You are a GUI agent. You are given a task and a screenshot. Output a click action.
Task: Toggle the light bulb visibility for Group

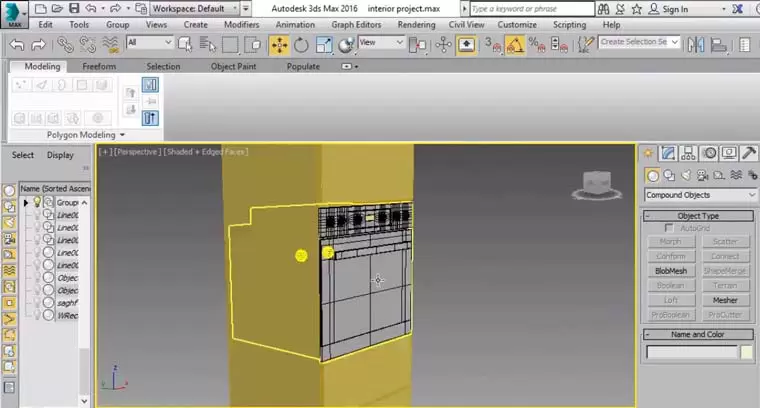[x=39, y=201]
